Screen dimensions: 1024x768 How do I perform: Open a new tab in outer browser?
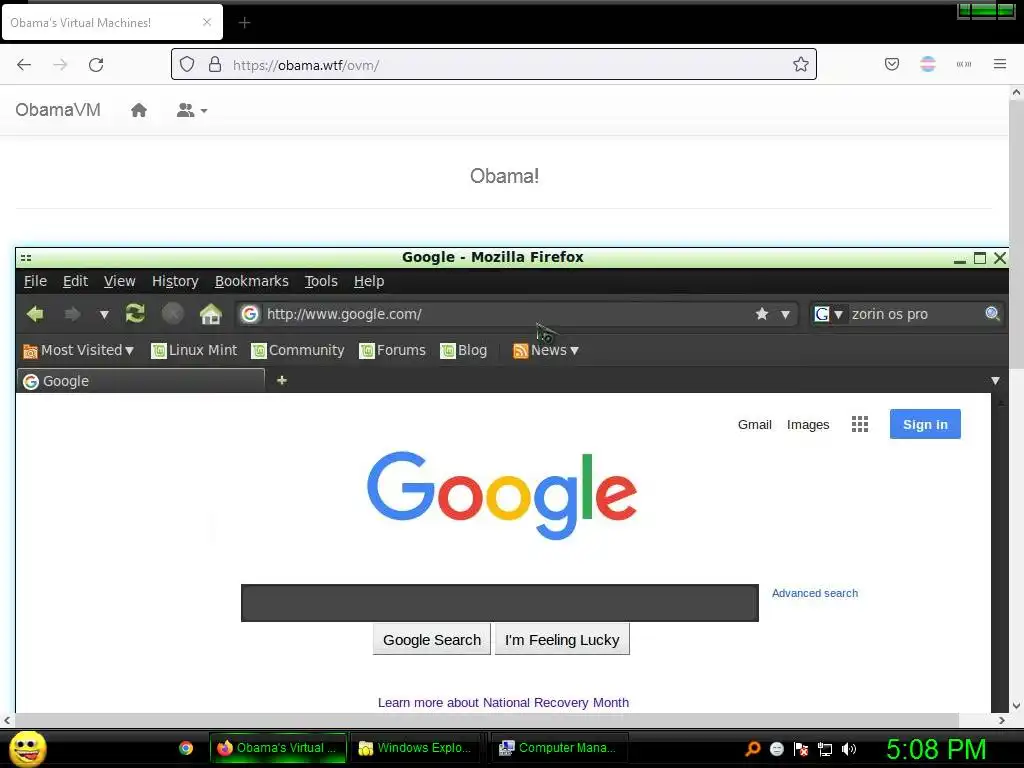tap(244, 23)
